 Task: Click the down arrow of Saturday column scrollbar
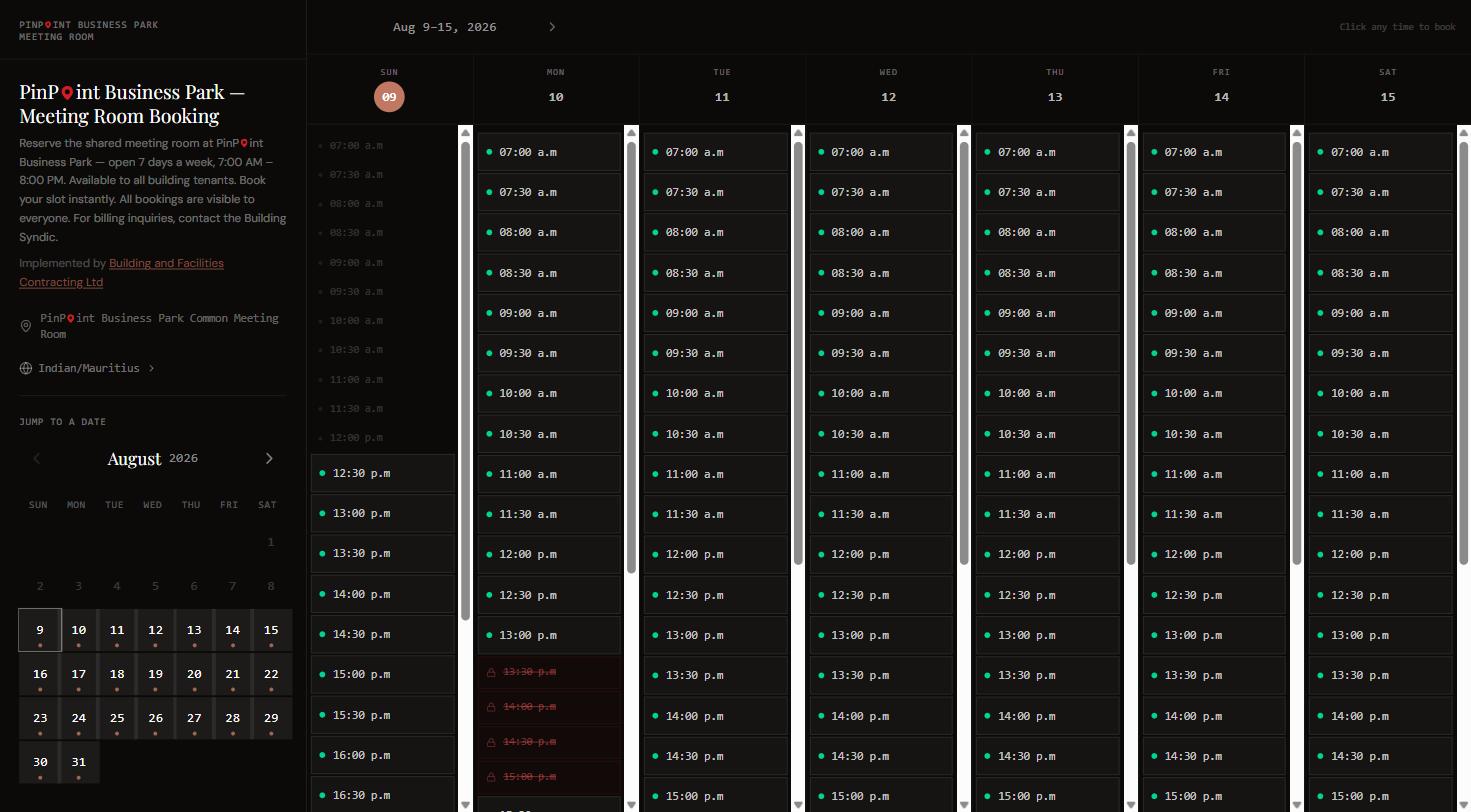(x=1464, y=805)
